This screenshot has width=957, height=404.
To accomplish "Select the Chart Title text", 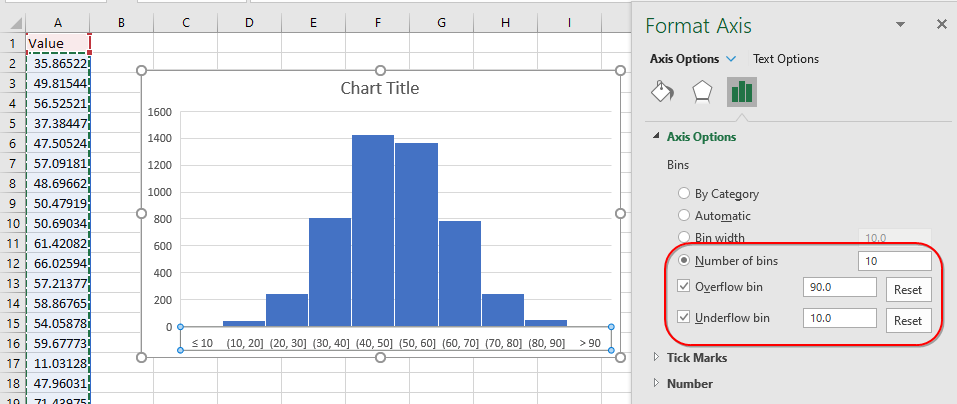I will pyautogui.click(x=380, y=88).
